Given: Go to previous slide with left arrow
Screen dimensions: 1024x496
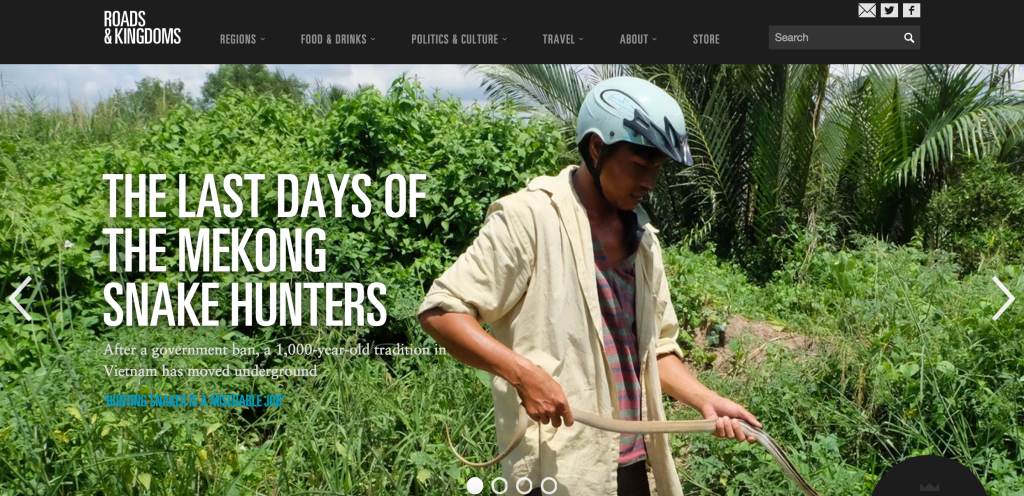Looking at the screenshot, I should click(20, 298).
